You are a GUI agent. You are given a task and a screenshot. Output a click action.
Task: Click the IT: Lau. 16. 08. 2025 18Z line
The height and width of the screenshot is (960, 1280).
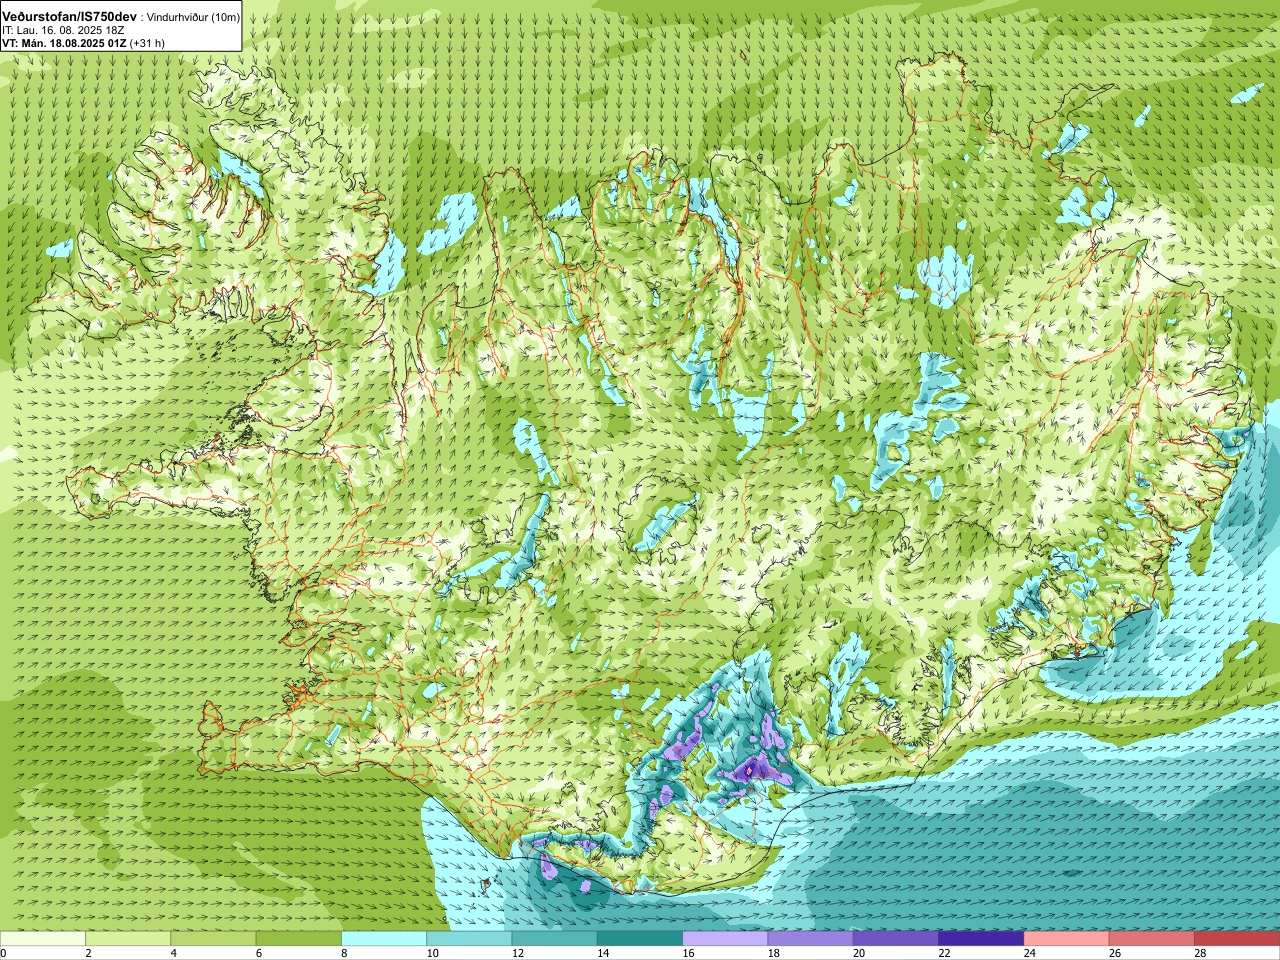(x=63, y=30)
